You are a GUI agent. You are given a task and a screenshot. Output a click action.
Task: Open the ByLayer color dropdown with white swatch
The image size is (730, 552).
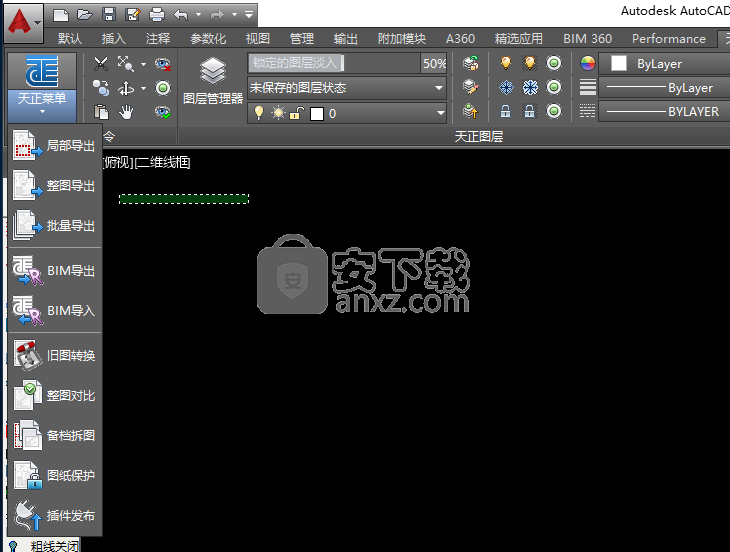pos(664,63)
